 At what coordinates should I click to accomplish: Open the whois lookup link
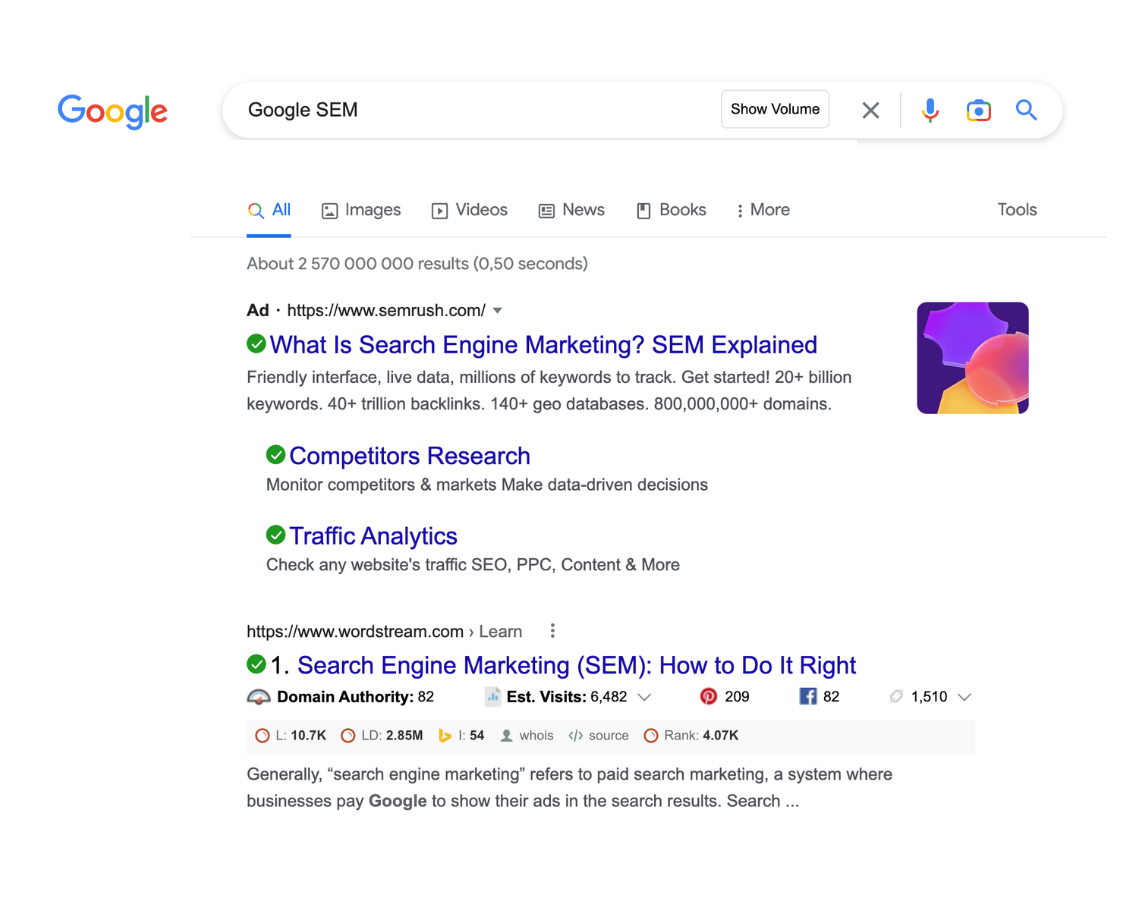tap(527, 736)
